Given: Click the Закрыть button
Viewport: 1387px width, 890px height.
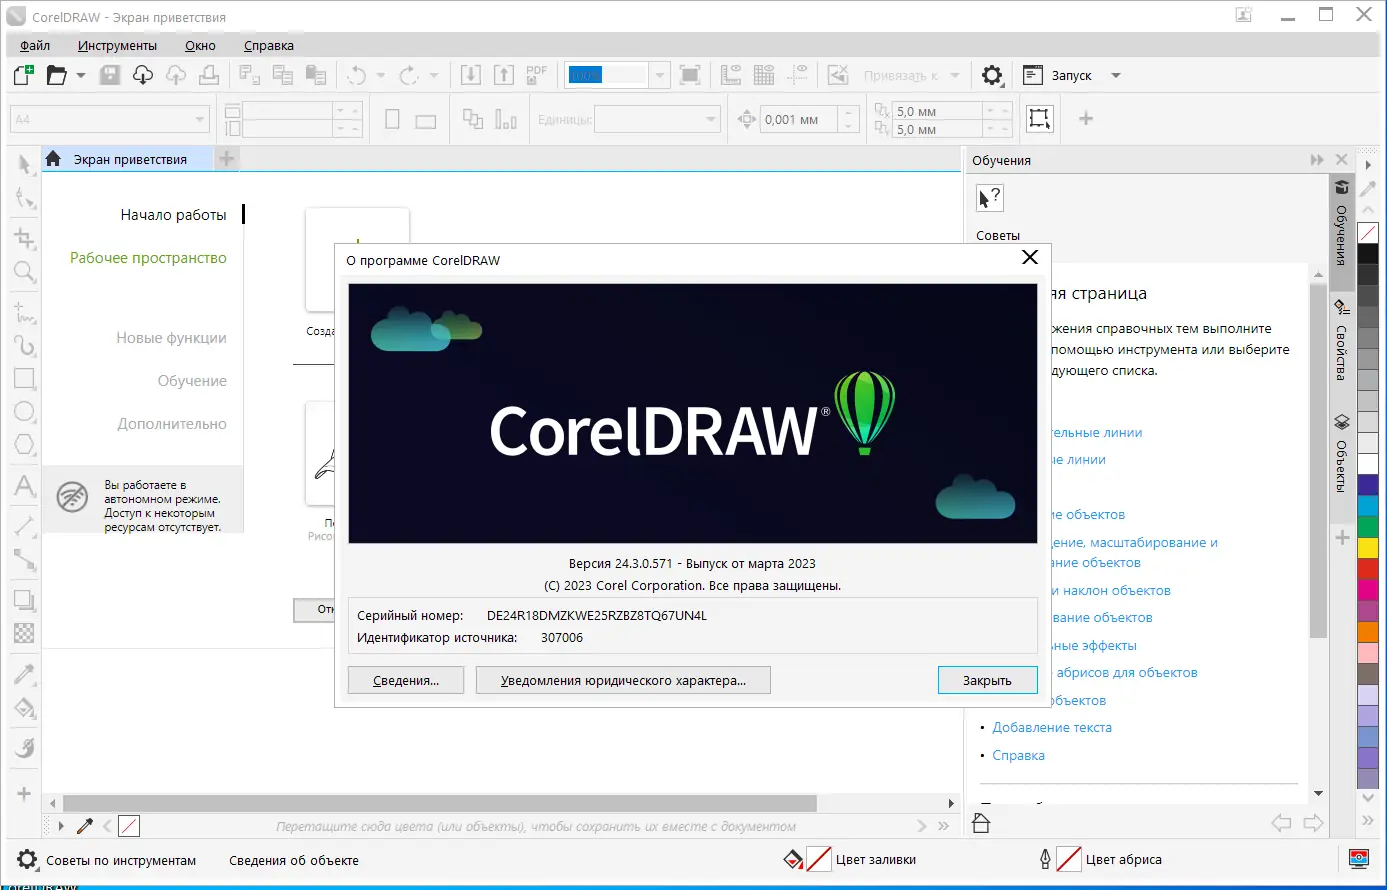Looking at the screenshot, I should pos(987,680).
